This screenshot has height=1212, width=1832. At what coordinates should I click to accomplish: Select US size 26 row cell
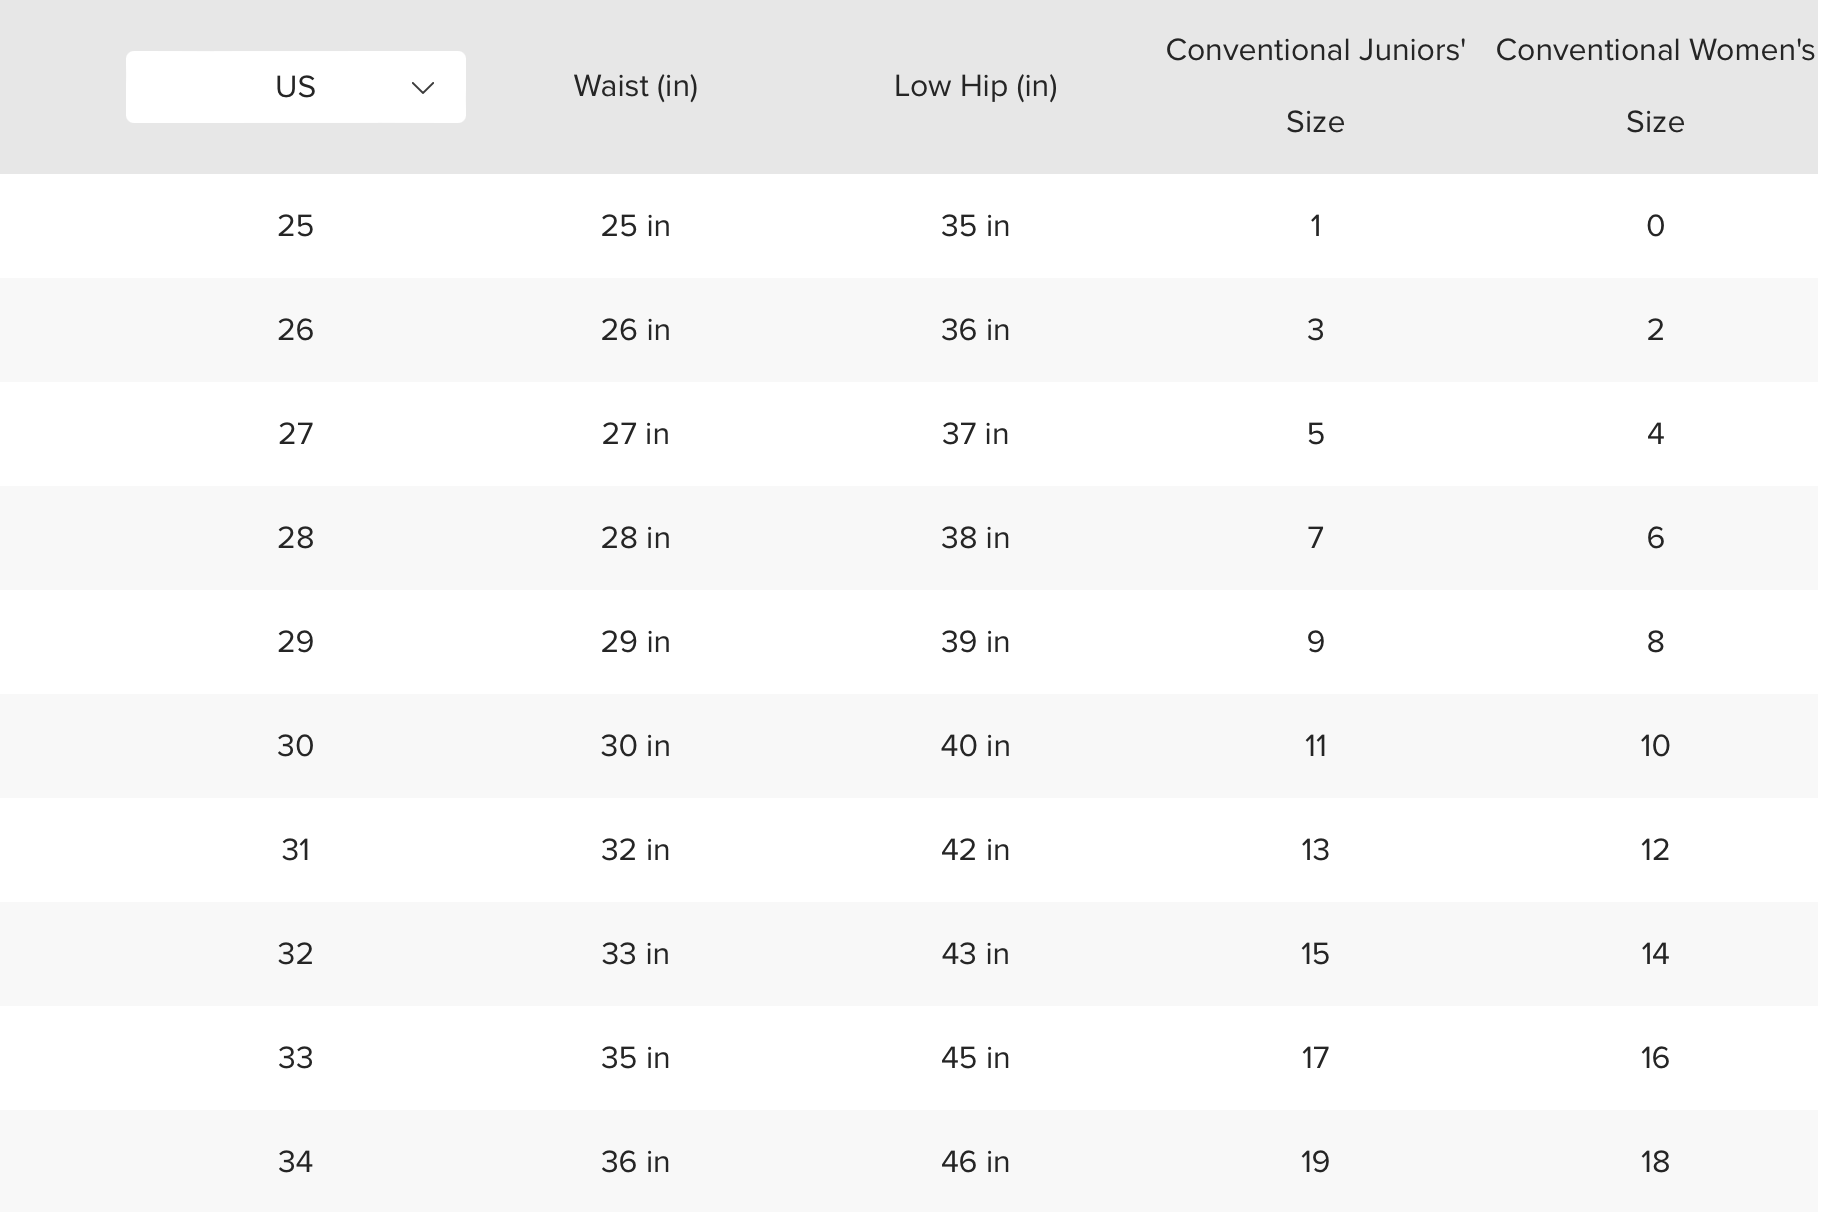pos(295,330)
